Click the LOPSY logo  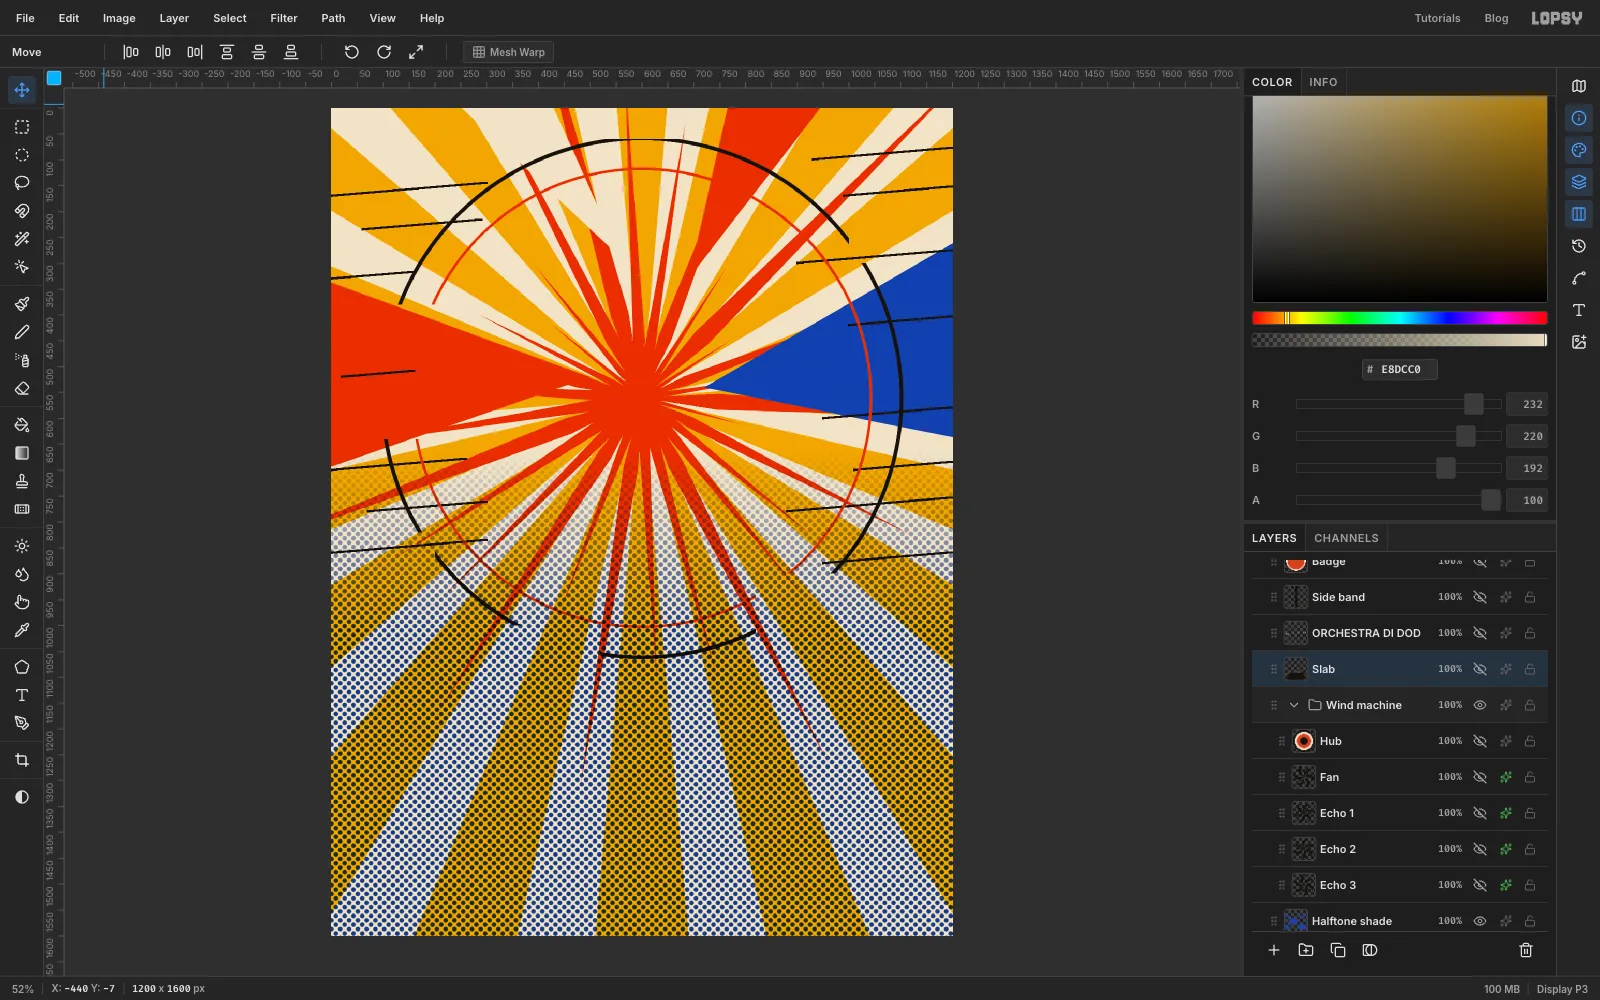tap(1557, 18)
